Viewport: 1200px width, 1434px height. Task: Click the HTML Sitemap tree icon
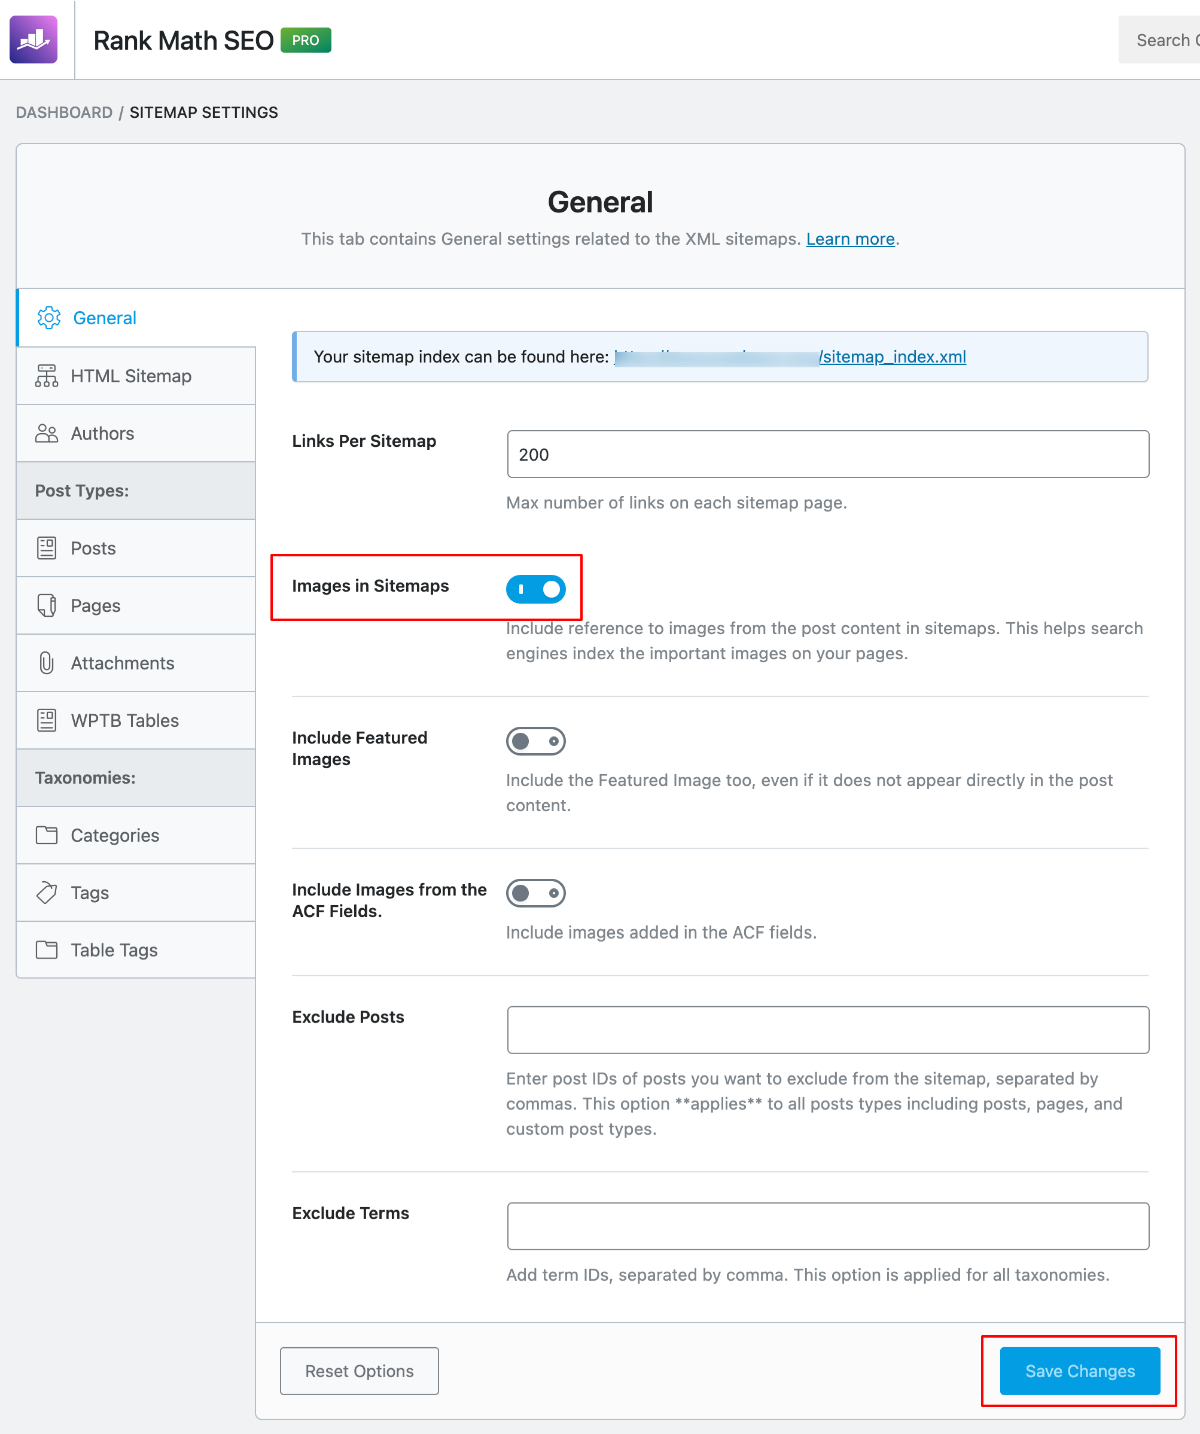(x=47, y=376)
